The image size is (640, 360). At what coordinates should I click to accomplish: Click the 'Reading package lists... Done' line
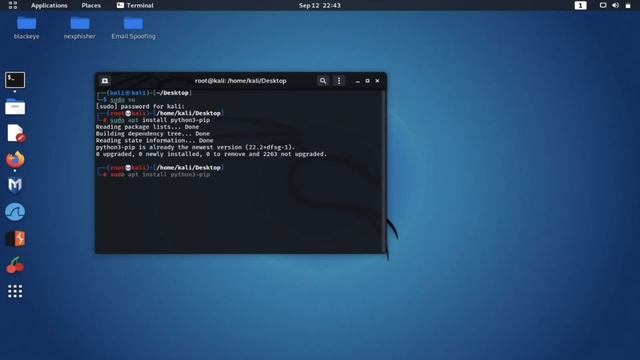tap(147, 127)
